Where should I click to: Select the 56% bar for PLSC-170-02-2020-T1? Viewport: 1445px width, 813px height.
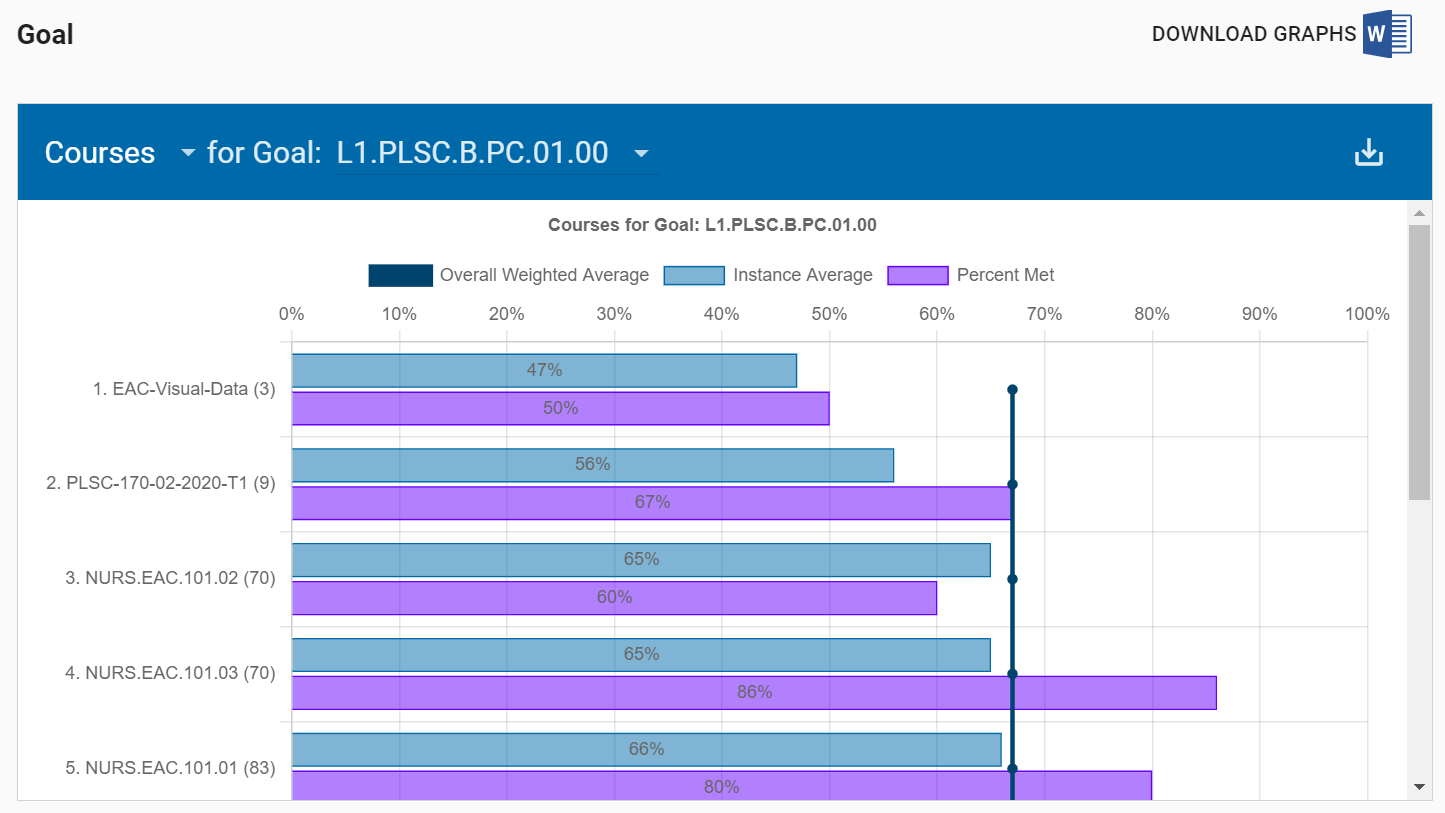tap(592, 465)
